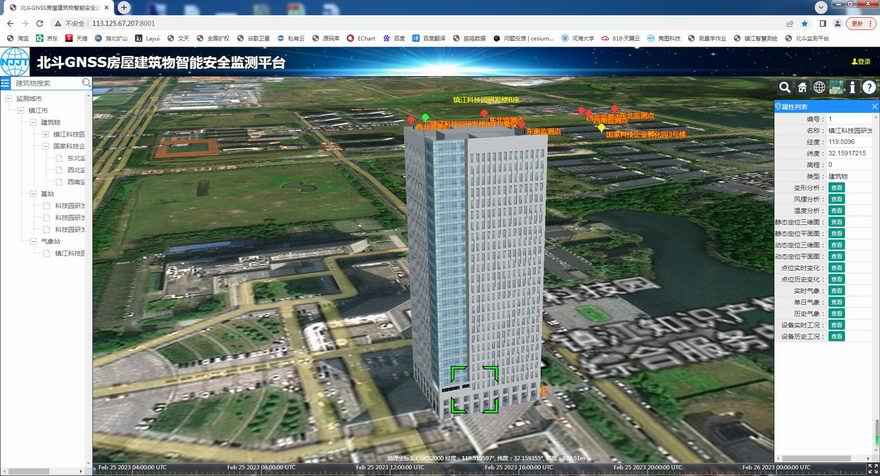The height and width of the screenshot is (476, 880).
Task: Open the imagery base layer picker
Action: click(837, 87)
